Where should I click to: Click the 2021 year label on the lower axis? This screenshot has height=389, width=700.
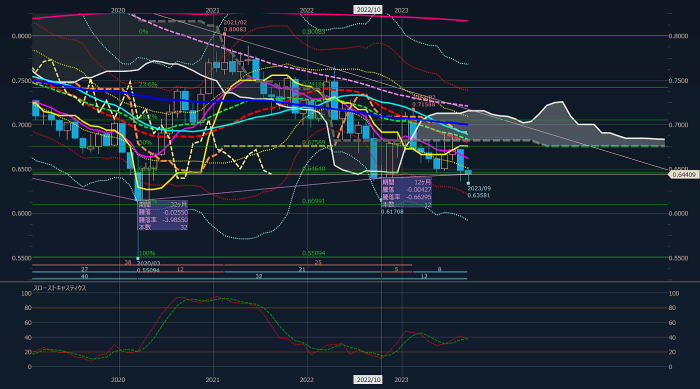(x=212, y=380)
